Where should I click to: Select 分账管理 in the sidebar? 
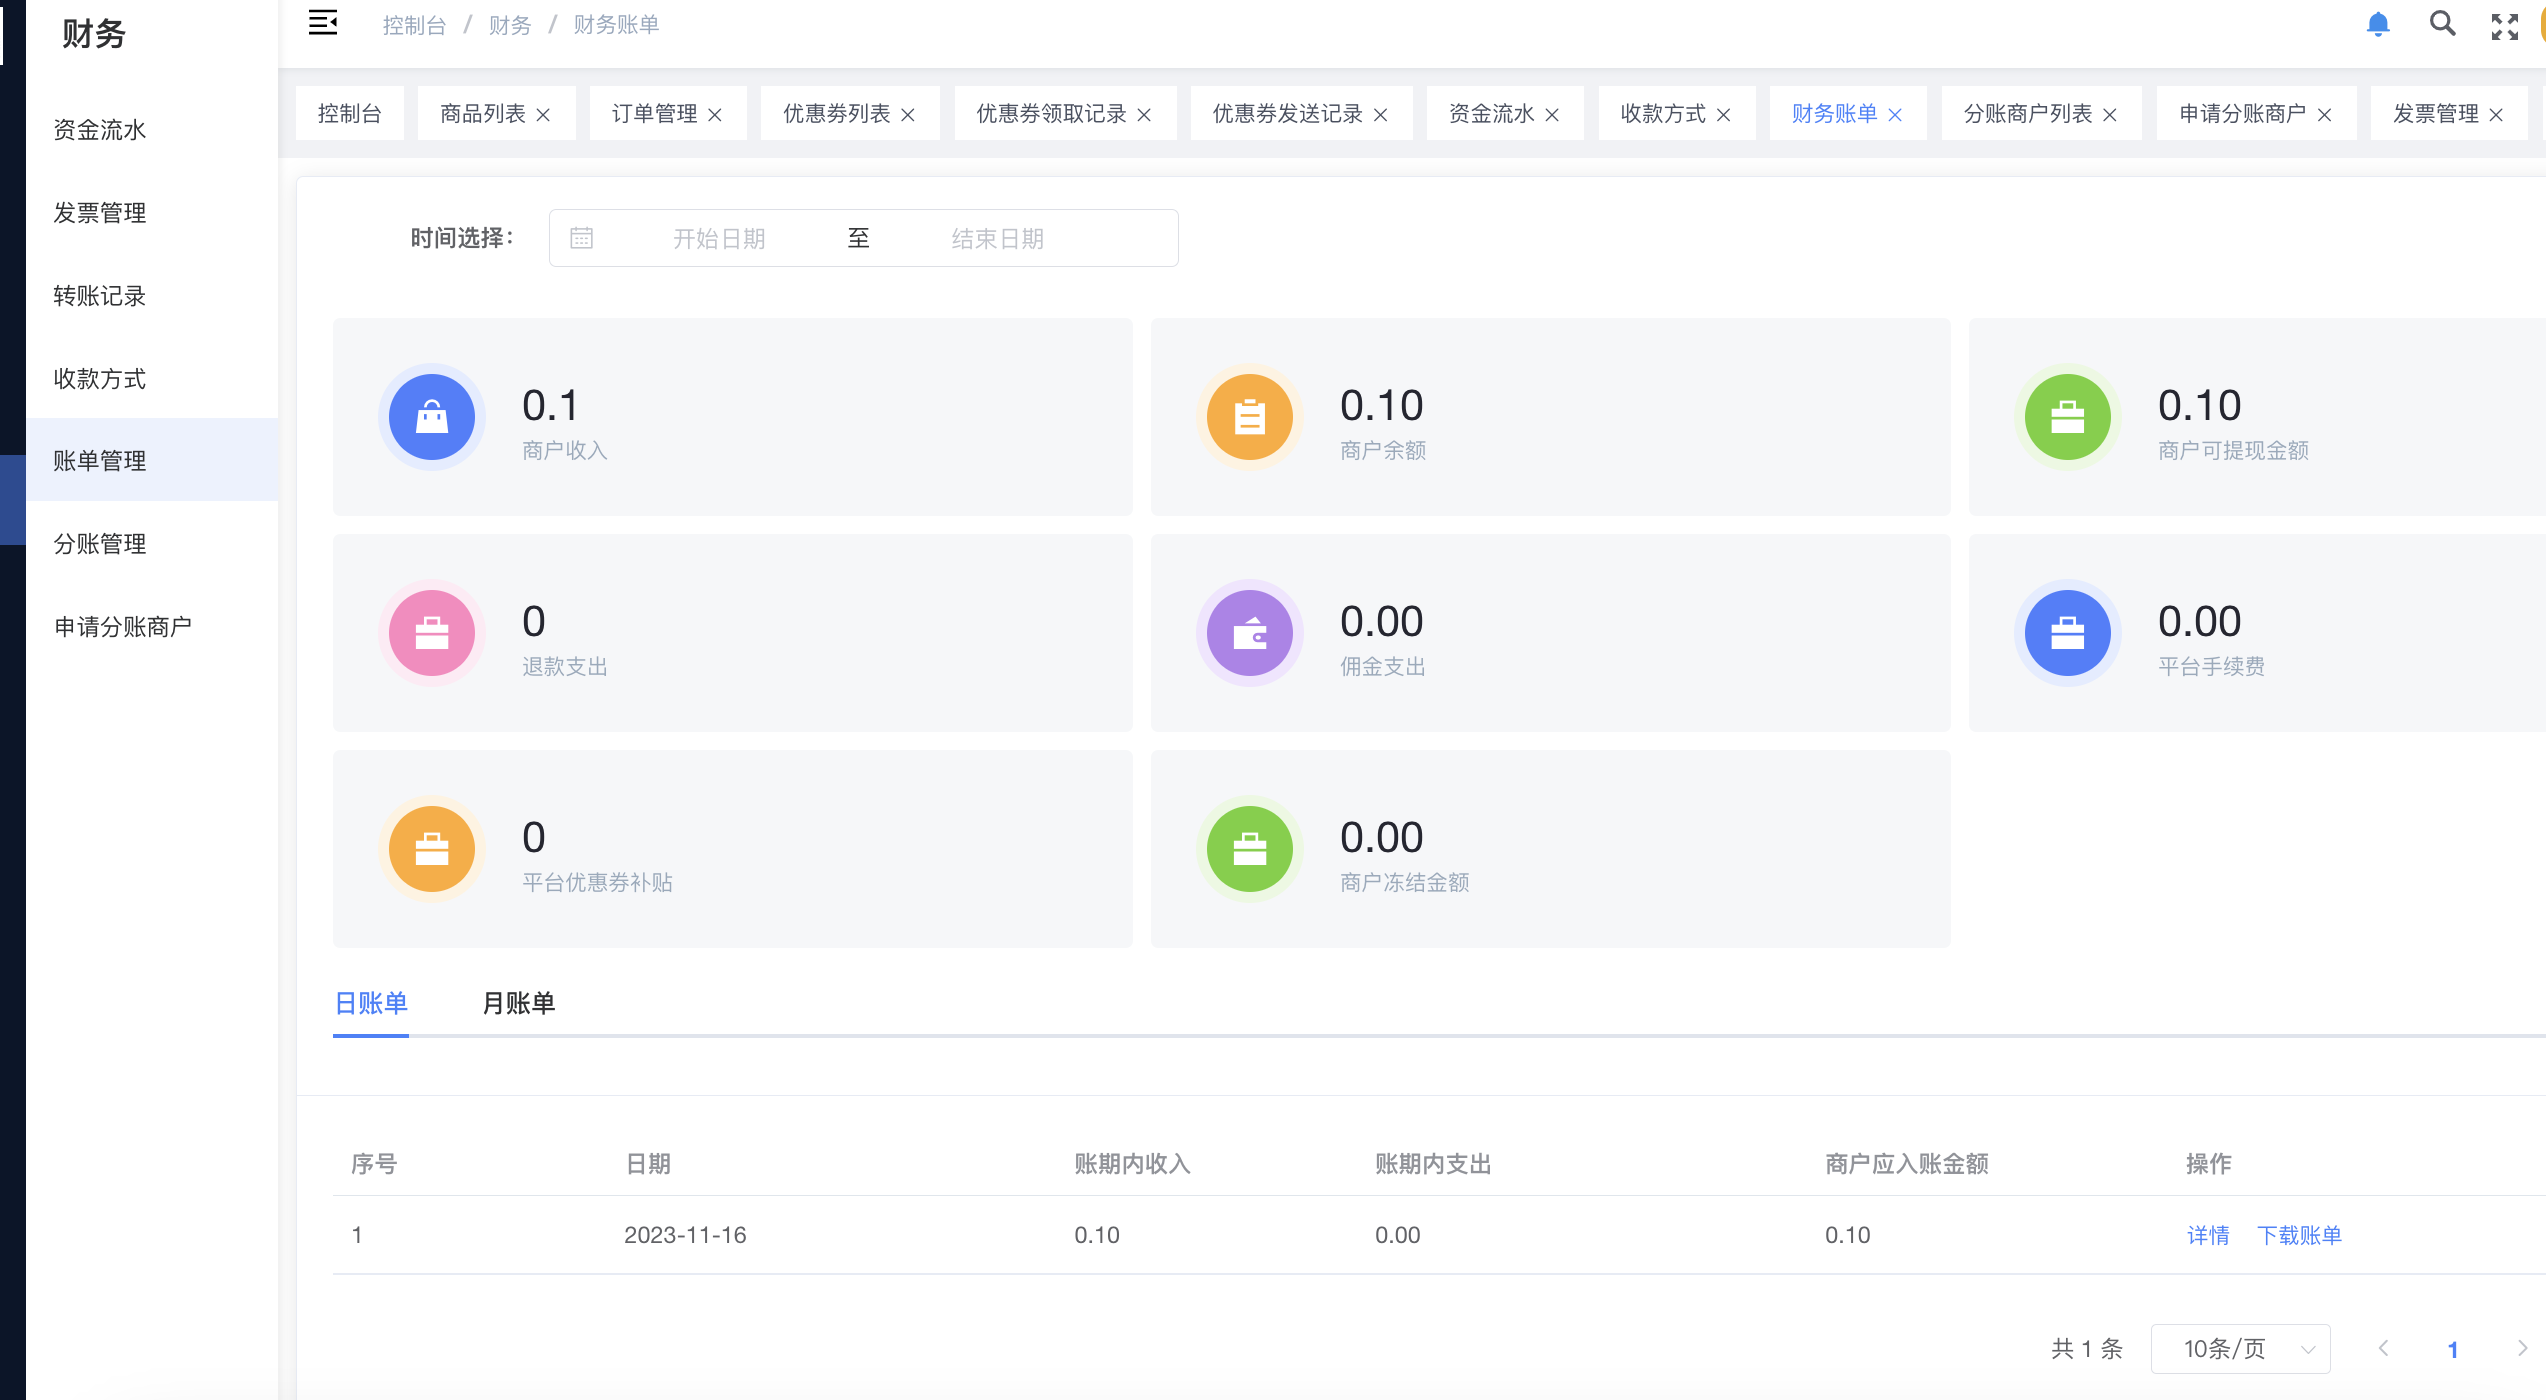click(100, 544)
